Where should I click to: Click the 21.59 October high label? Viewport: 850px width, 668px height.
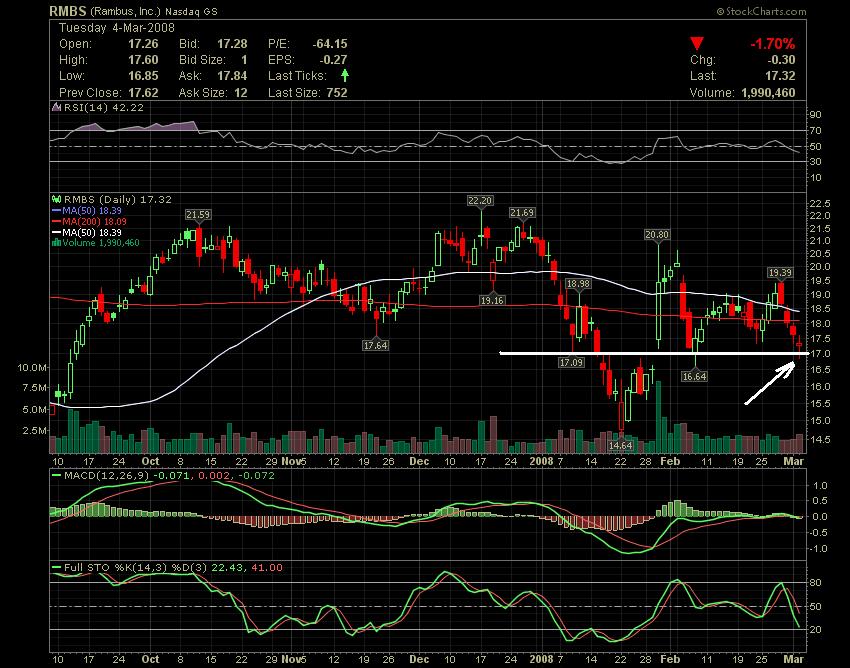tap(198, 215)
